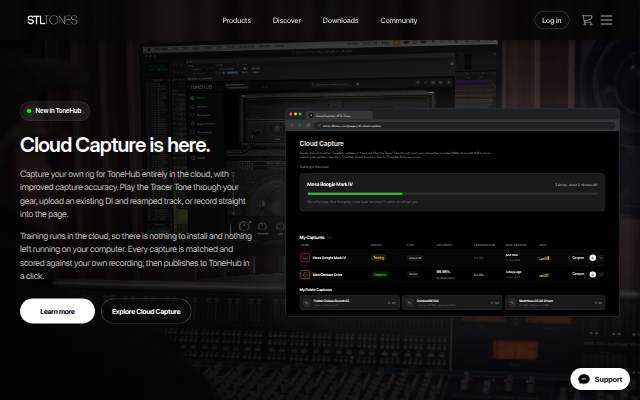Viewport: 640px width, 400px height.
Task: Open the Downloads menu
Action: pyautogui.click(x=340, y=20)
